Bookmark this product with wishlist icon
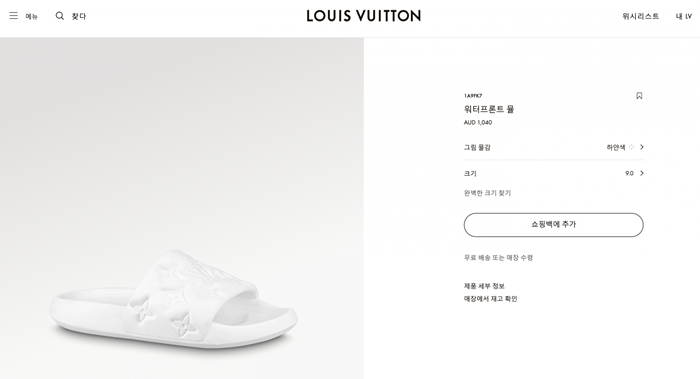Screen dimensions: 700x379 point(639,96)
